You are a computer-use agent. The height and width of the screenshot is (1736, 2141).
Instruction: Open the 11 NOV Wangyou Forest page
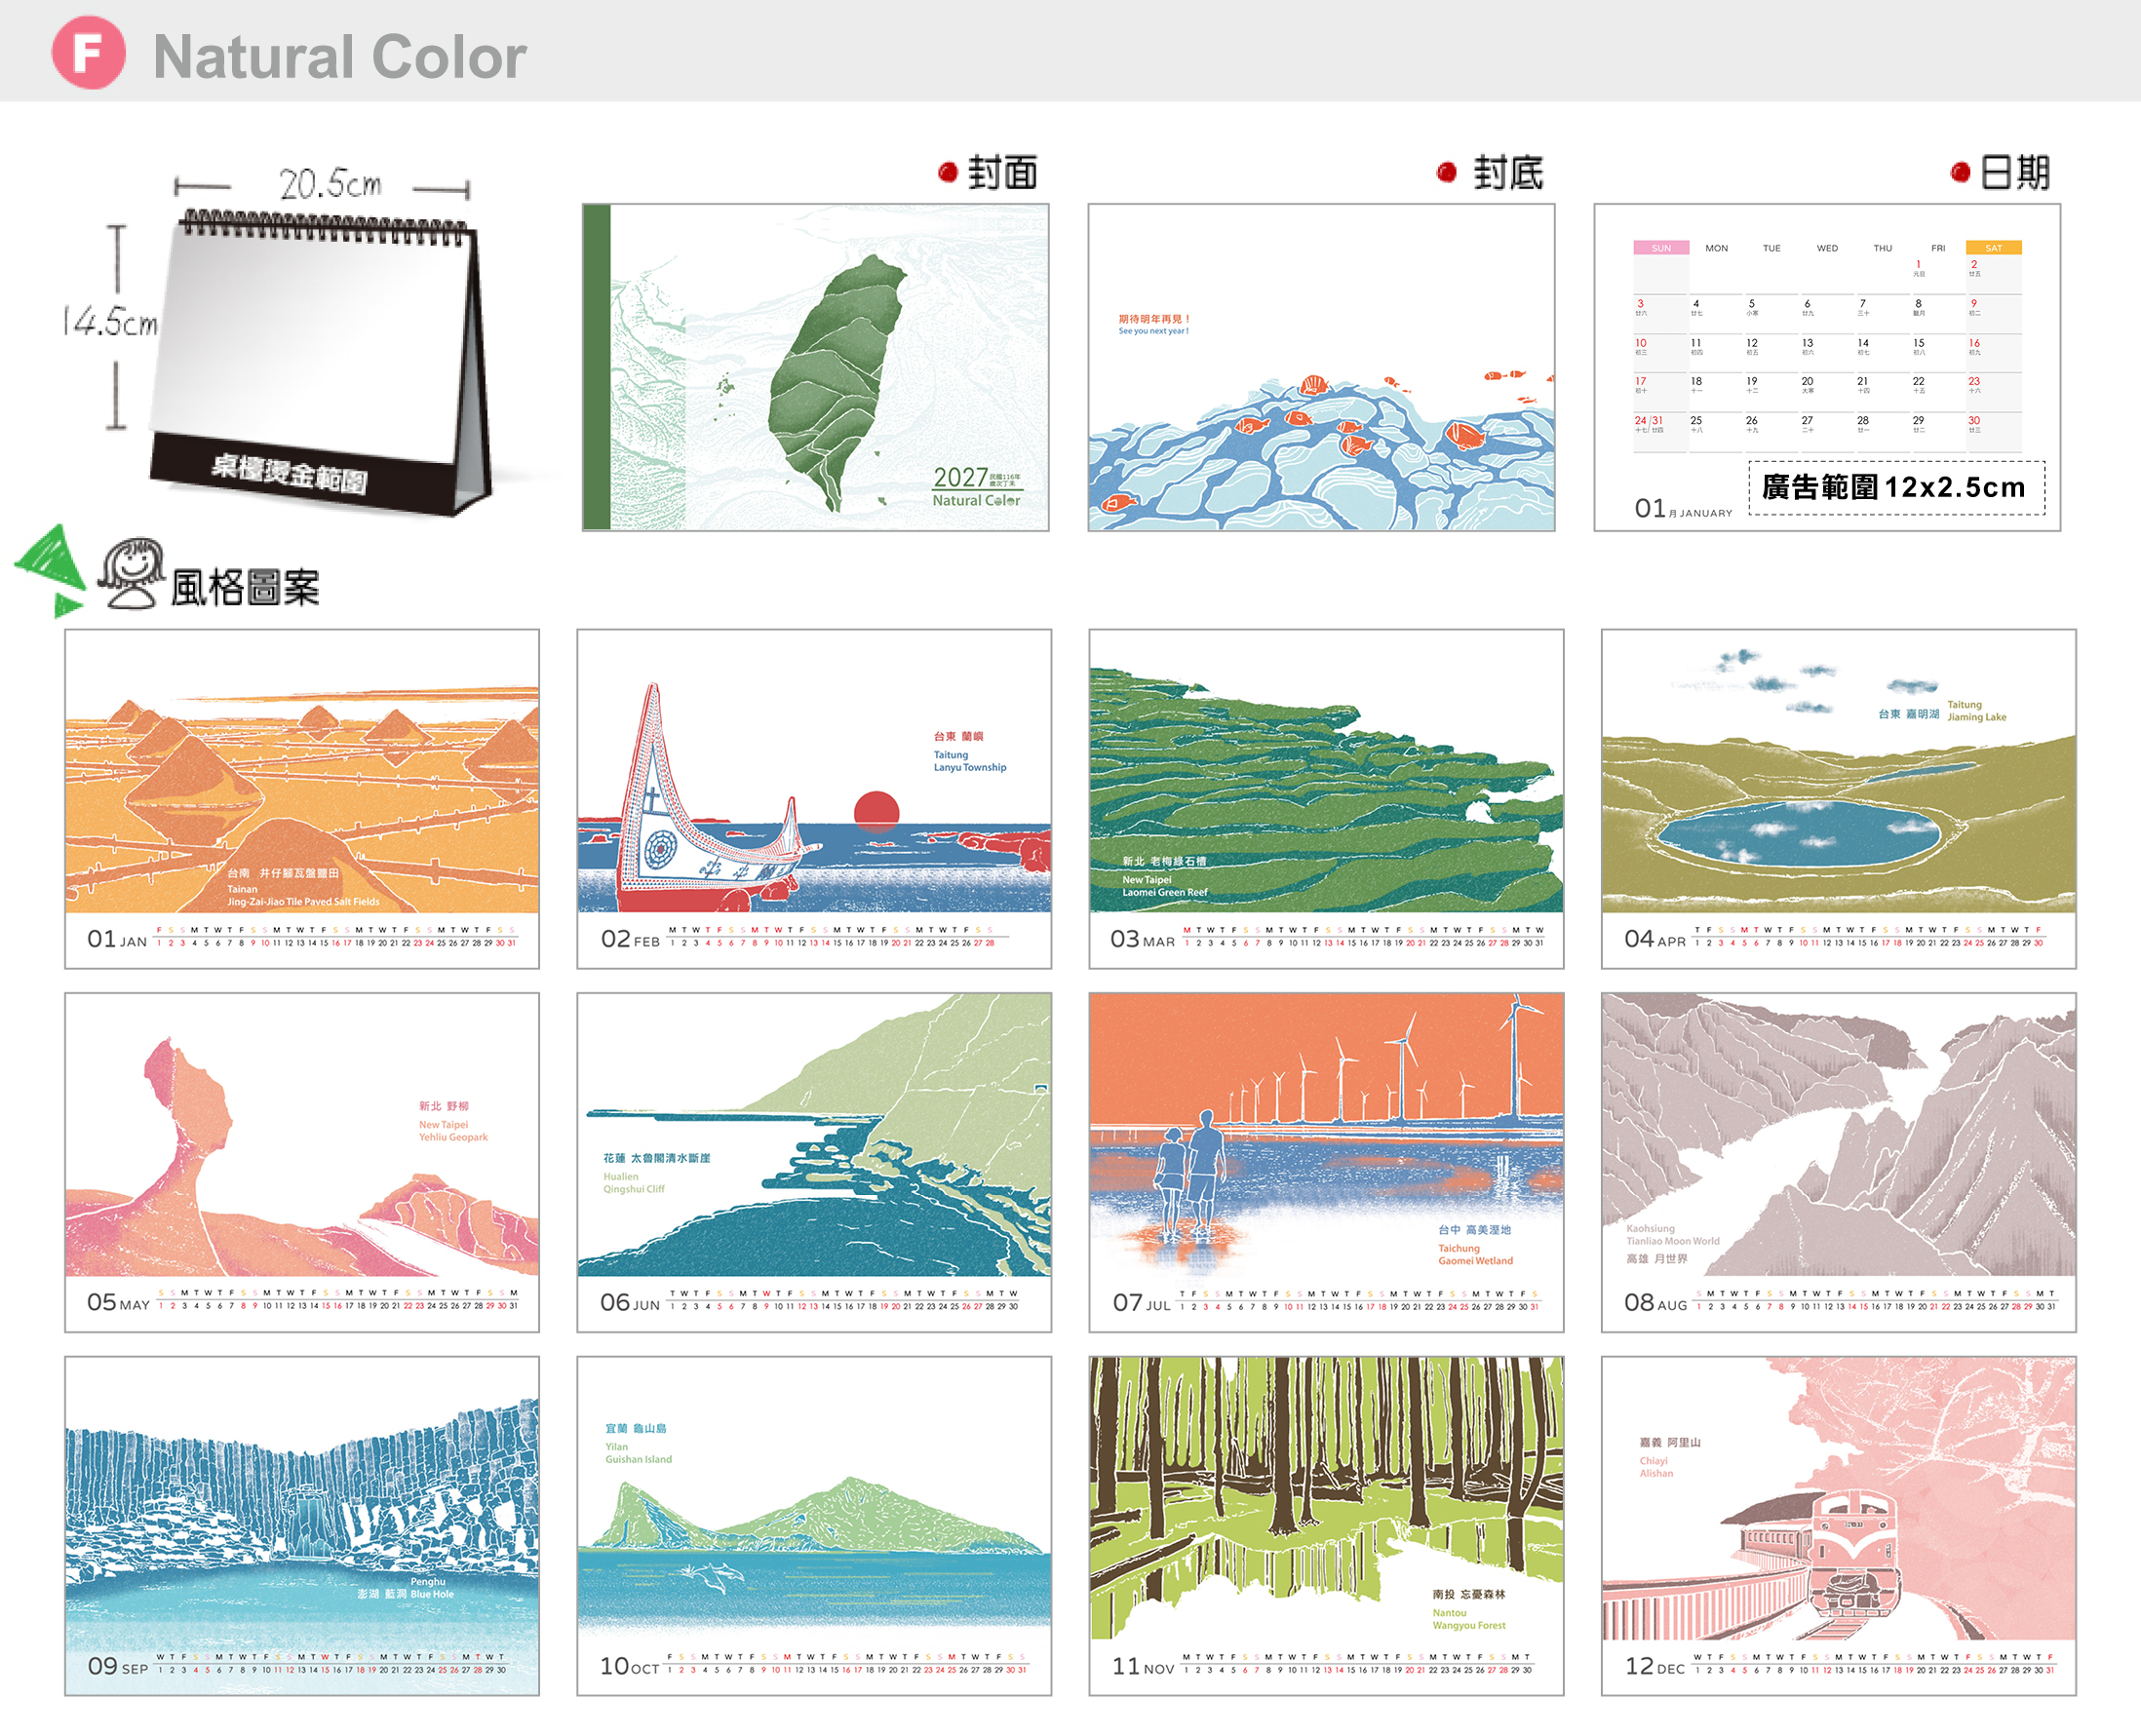[1326, 1526]
